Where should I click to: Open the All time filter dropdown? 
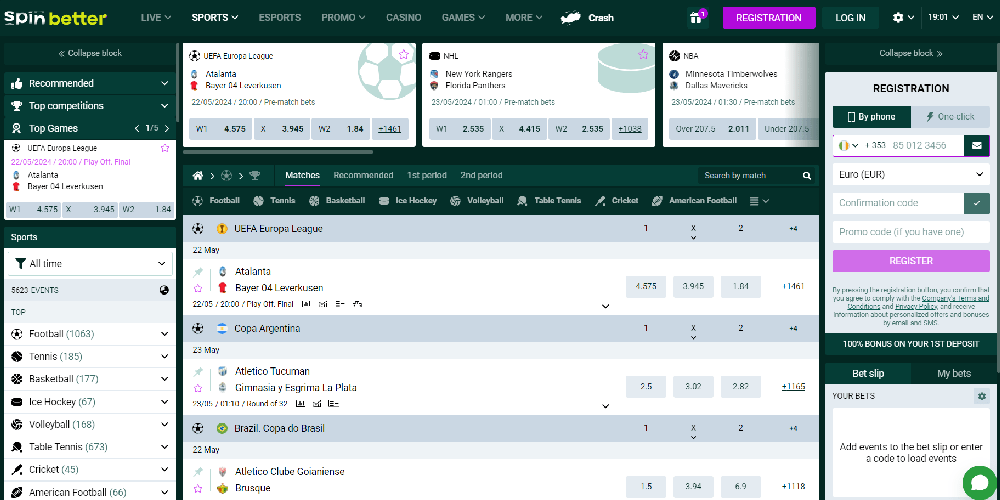tap(90, 264)
